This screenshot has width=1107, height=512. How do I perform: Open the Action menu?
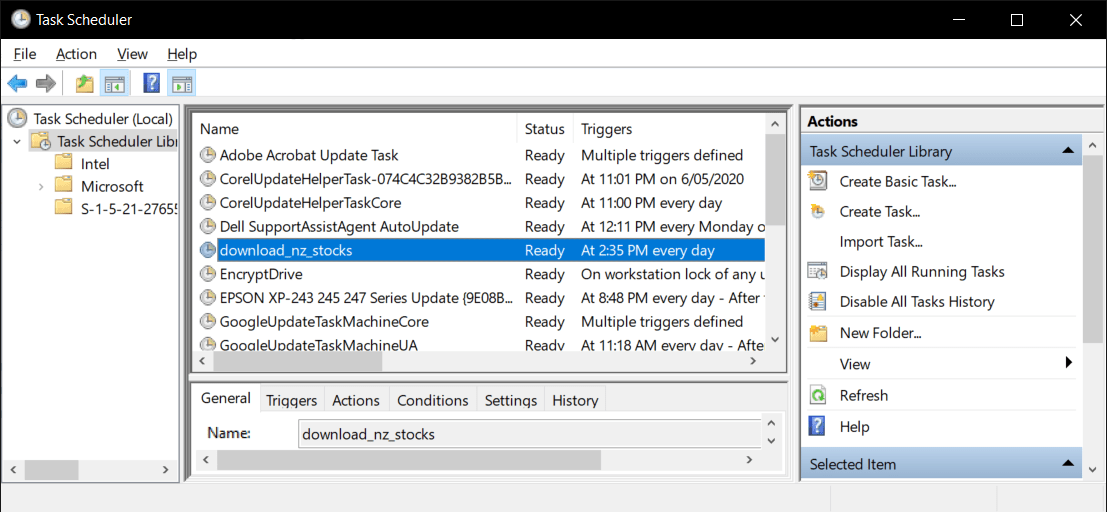(x=76, y=54)
